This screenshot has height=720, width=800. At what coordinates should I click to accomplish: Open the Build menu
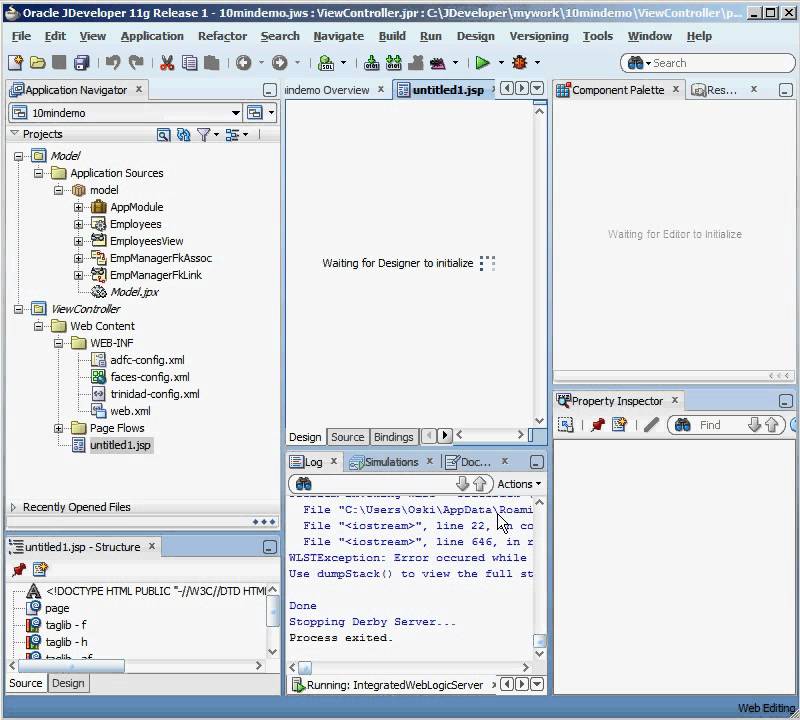pos(392,36)
